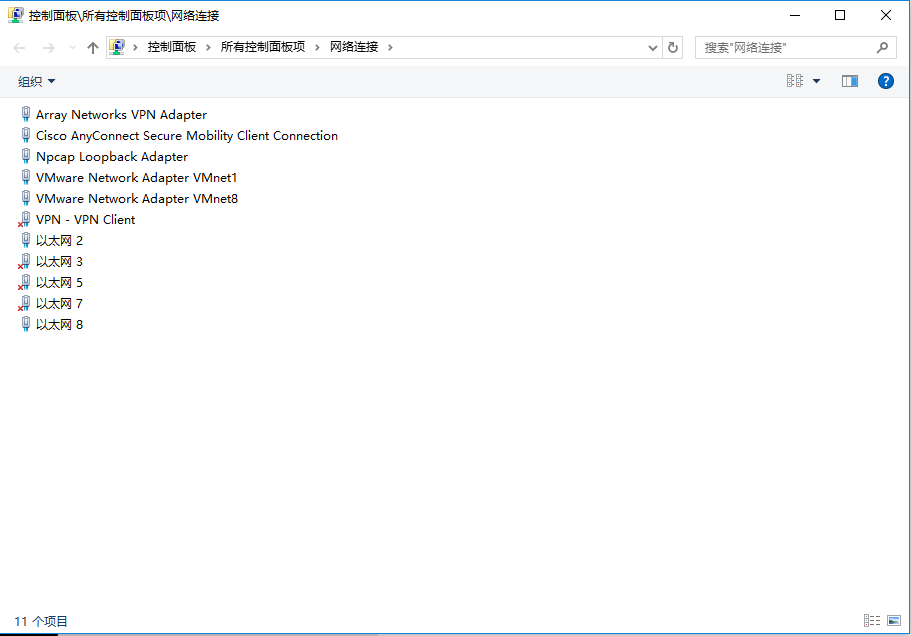Expand chevron after 网络连接 in breadcrumb

tap(390, 47)
